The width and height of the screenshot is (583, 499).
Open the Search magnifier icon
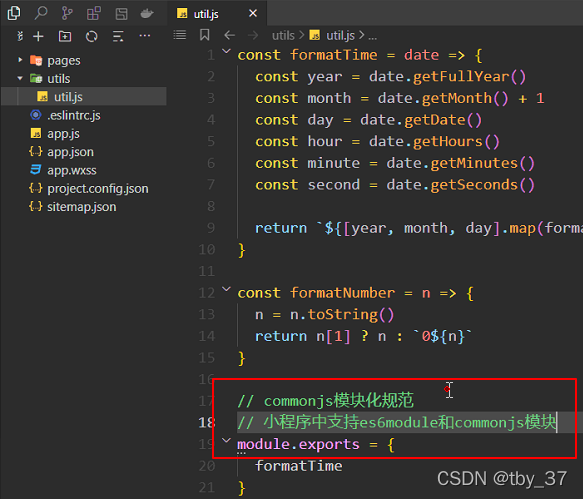coord(41,13)
